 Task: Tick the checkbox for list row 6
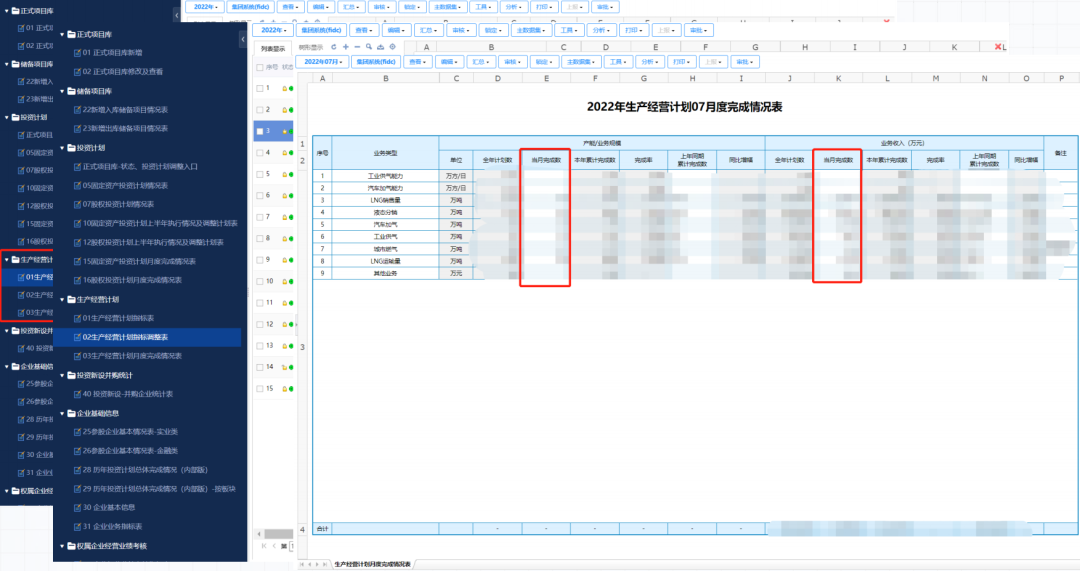coord(260,196)
